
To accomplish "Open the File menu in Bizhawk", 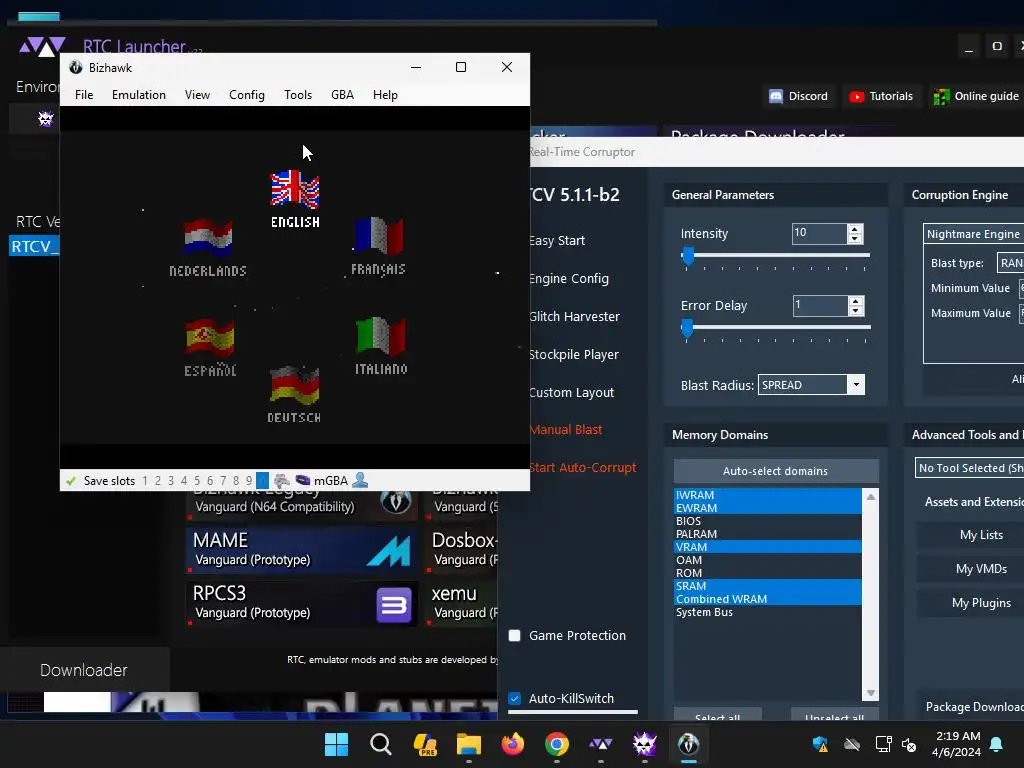I will [x=84, y=95].
